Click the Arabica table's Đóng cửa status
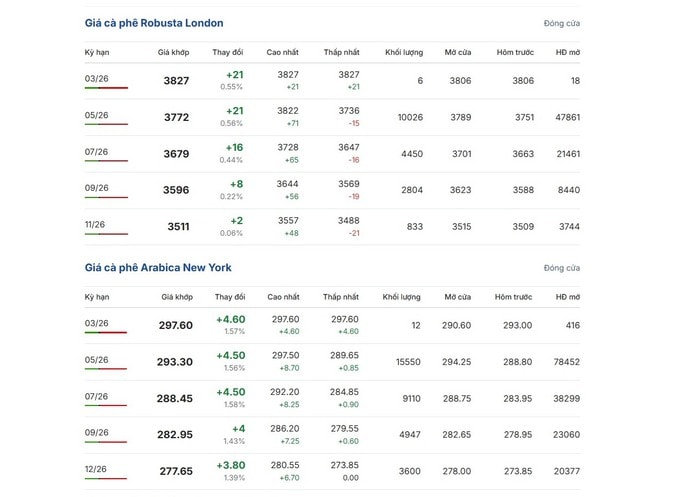 [x=561, y=268]
